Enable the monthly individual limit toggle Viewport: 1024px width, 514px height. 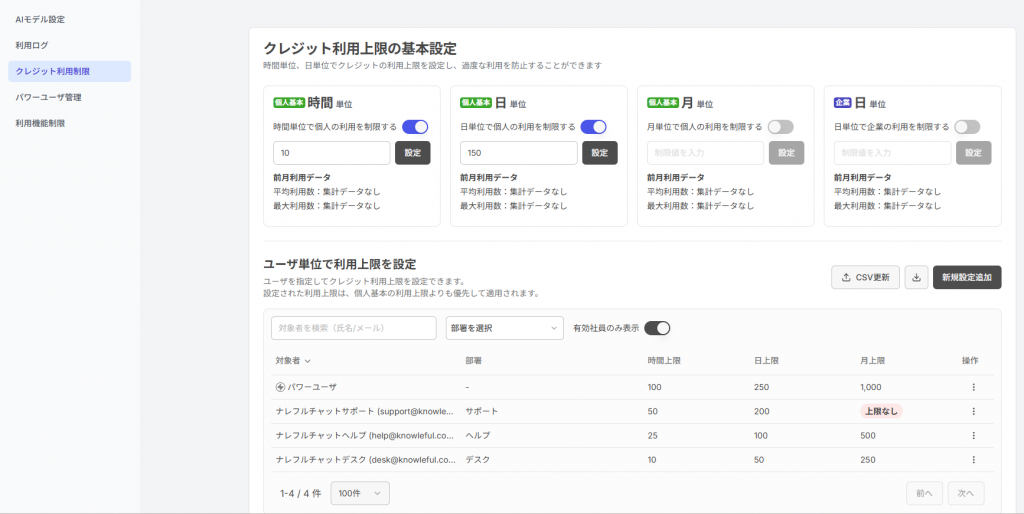point(780,127)
